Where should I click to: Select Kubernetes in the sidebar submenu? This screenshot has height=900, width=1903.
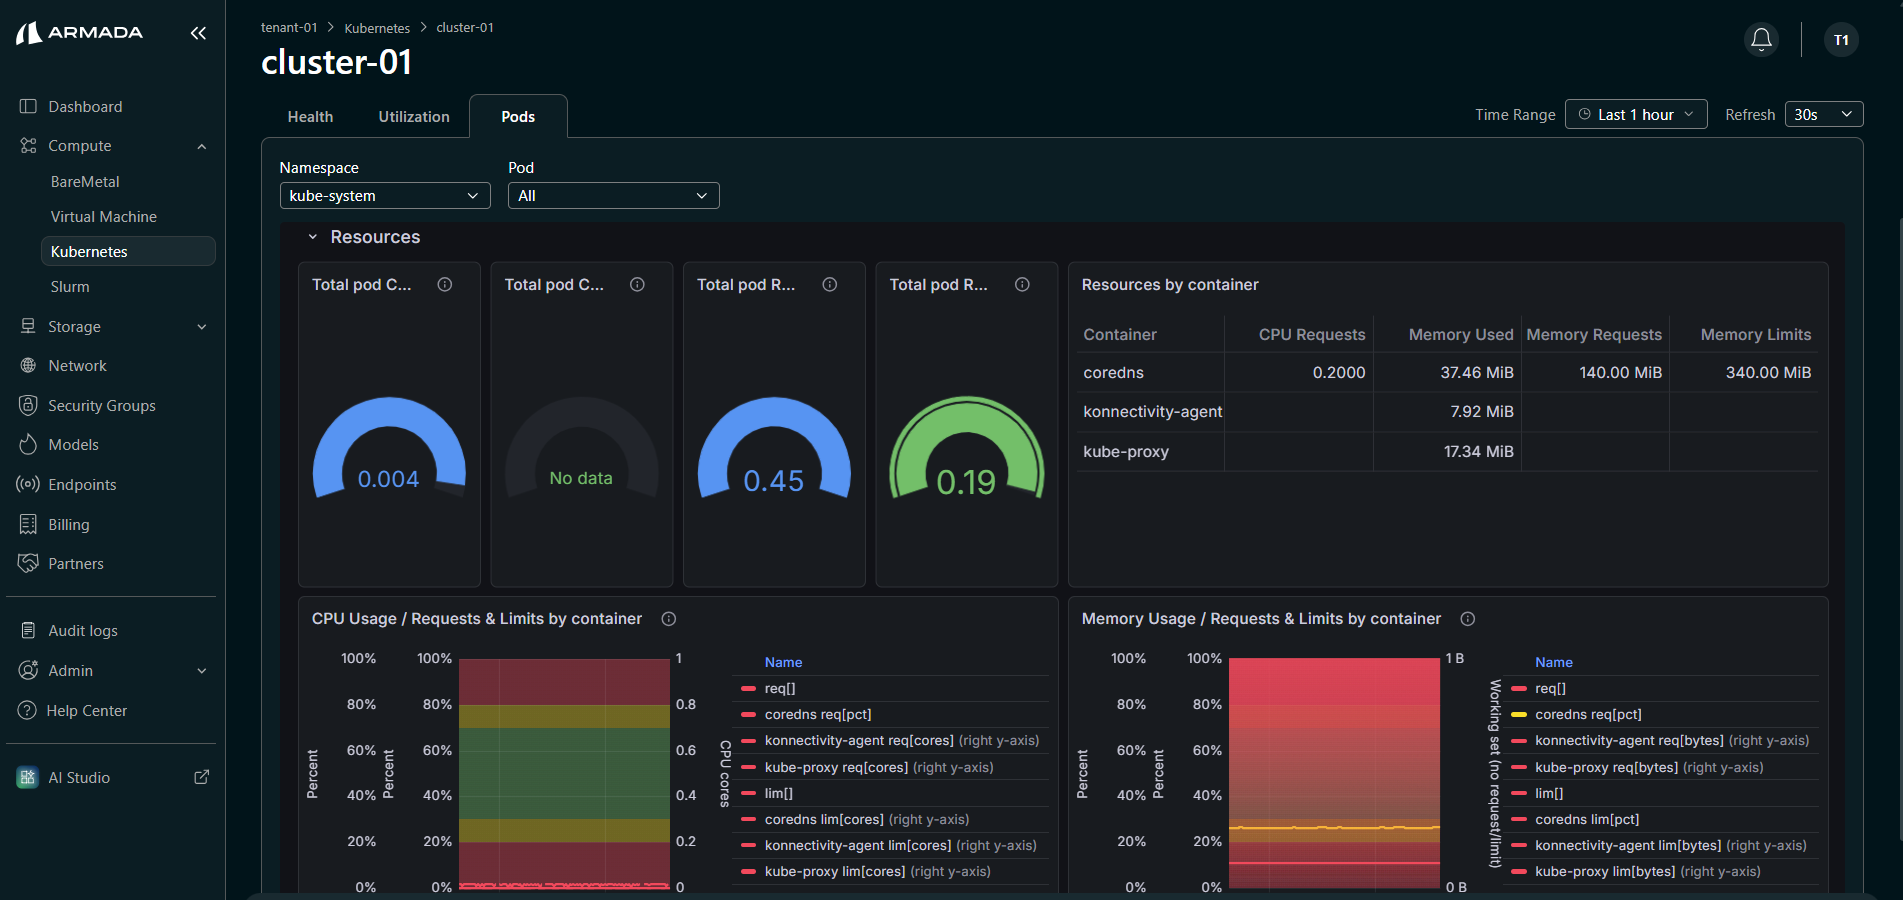click(128, 252)
